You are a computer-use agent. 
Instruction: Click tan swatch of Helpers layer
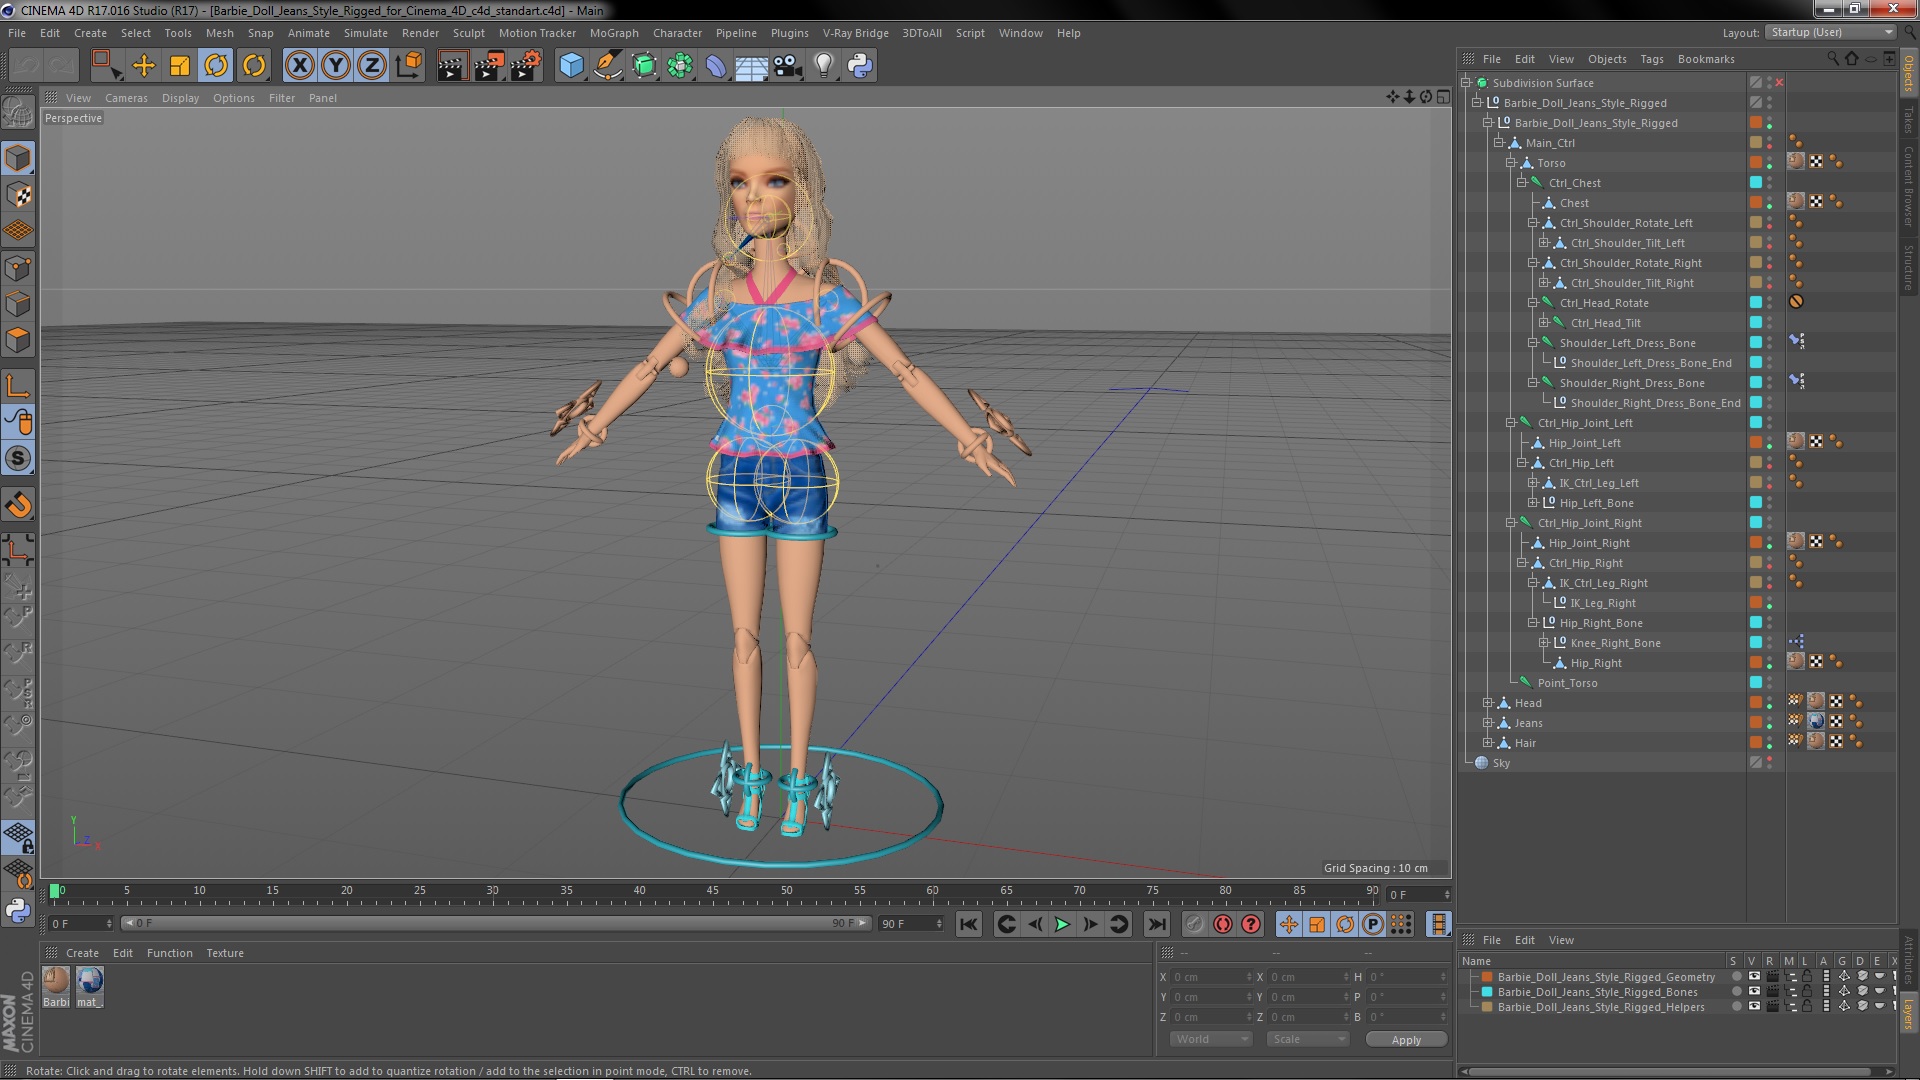(1487, 1007)
